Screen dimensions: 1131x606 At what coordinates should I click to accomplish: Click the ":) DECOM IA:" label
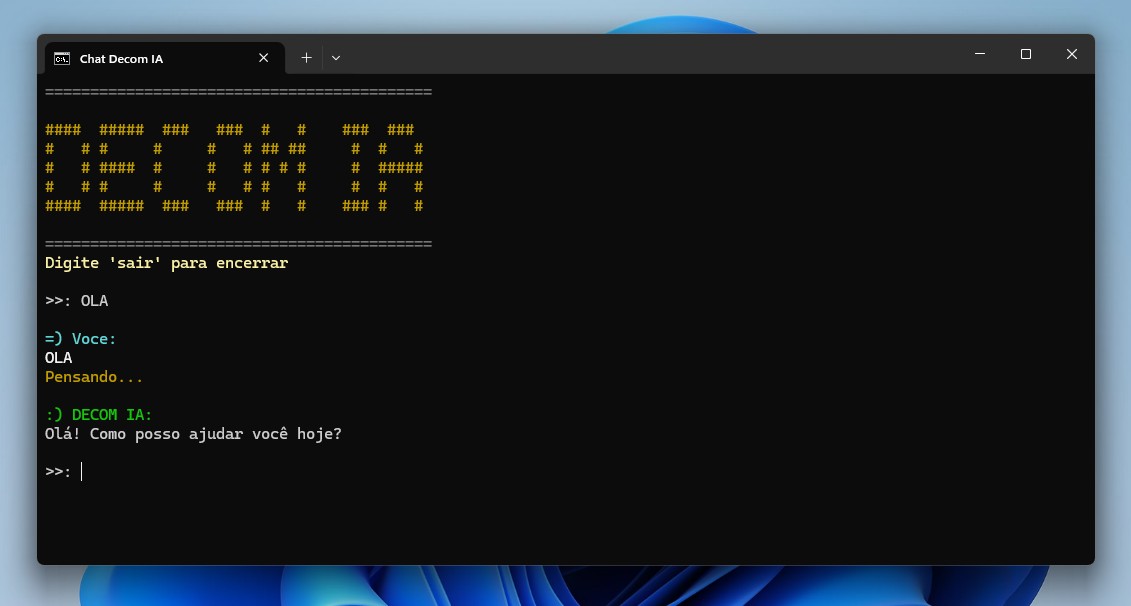(x=99, y=415)
